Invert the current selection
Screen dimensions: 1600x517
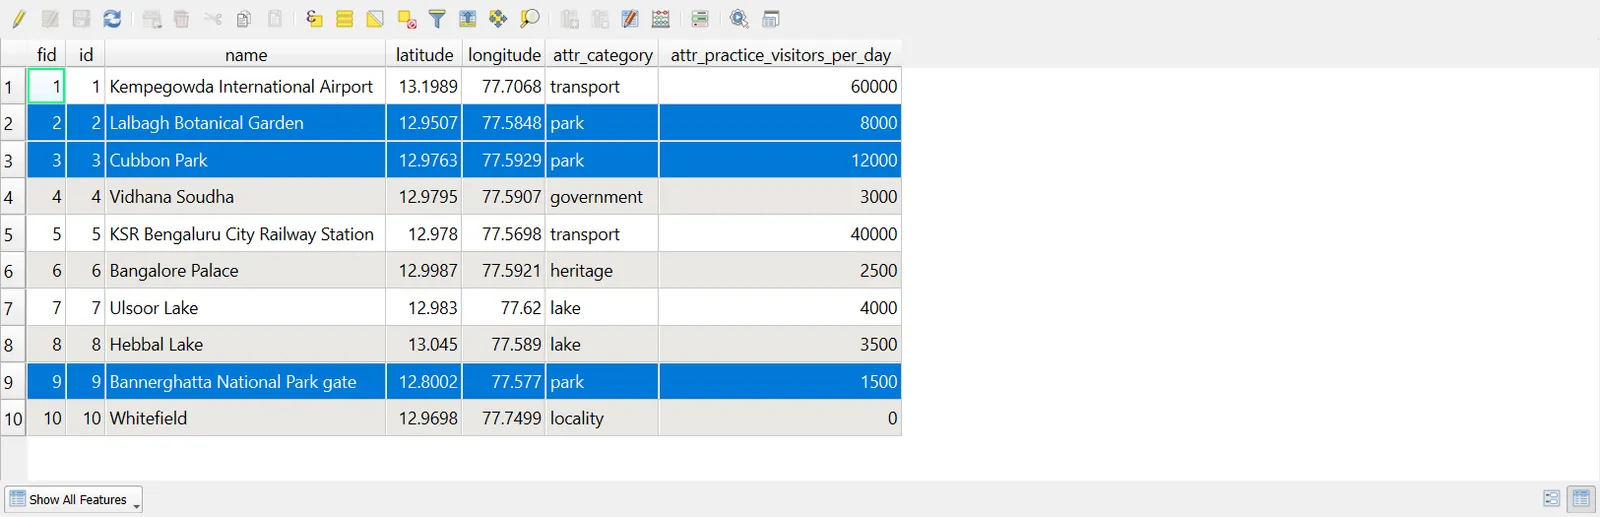tap(375, 19)
